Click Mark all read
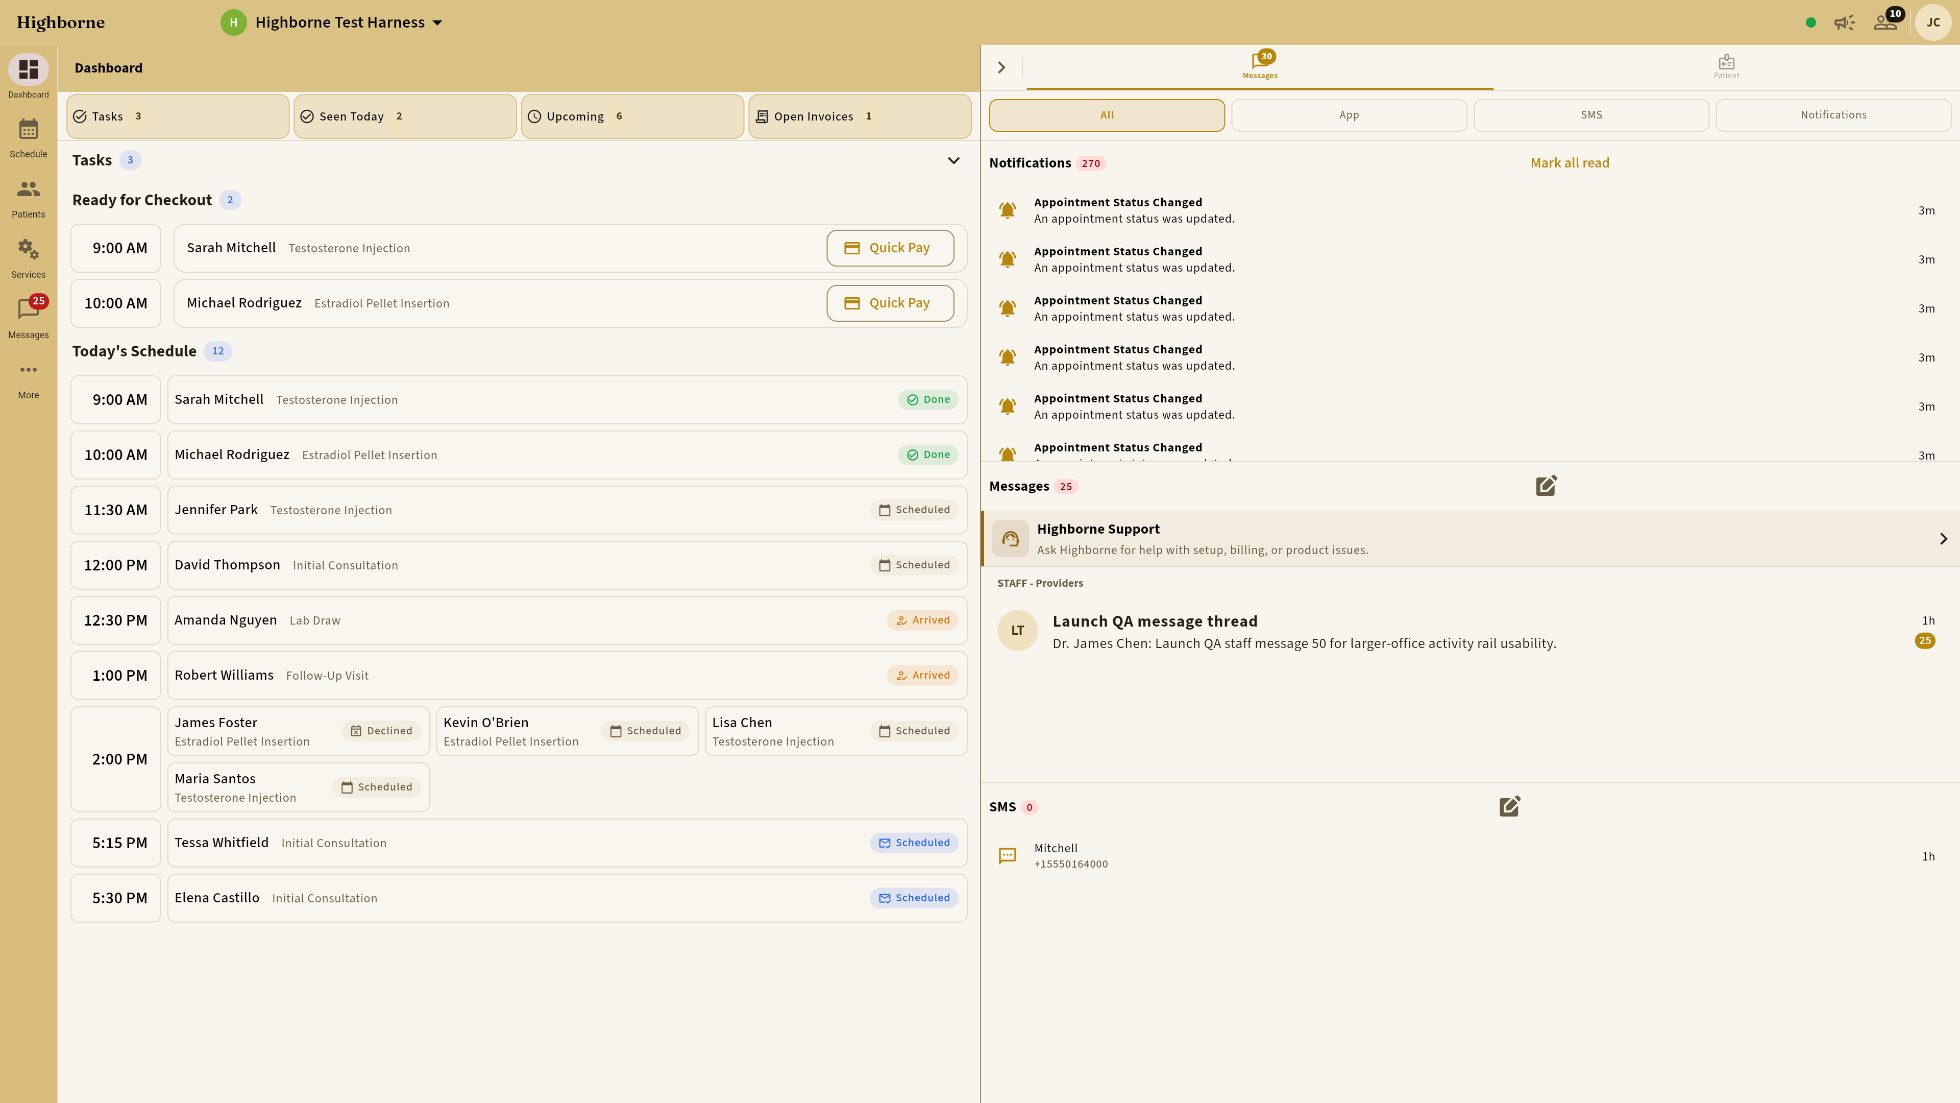The height and width of the screenshot is (1103, 1960). point(1570,163)
